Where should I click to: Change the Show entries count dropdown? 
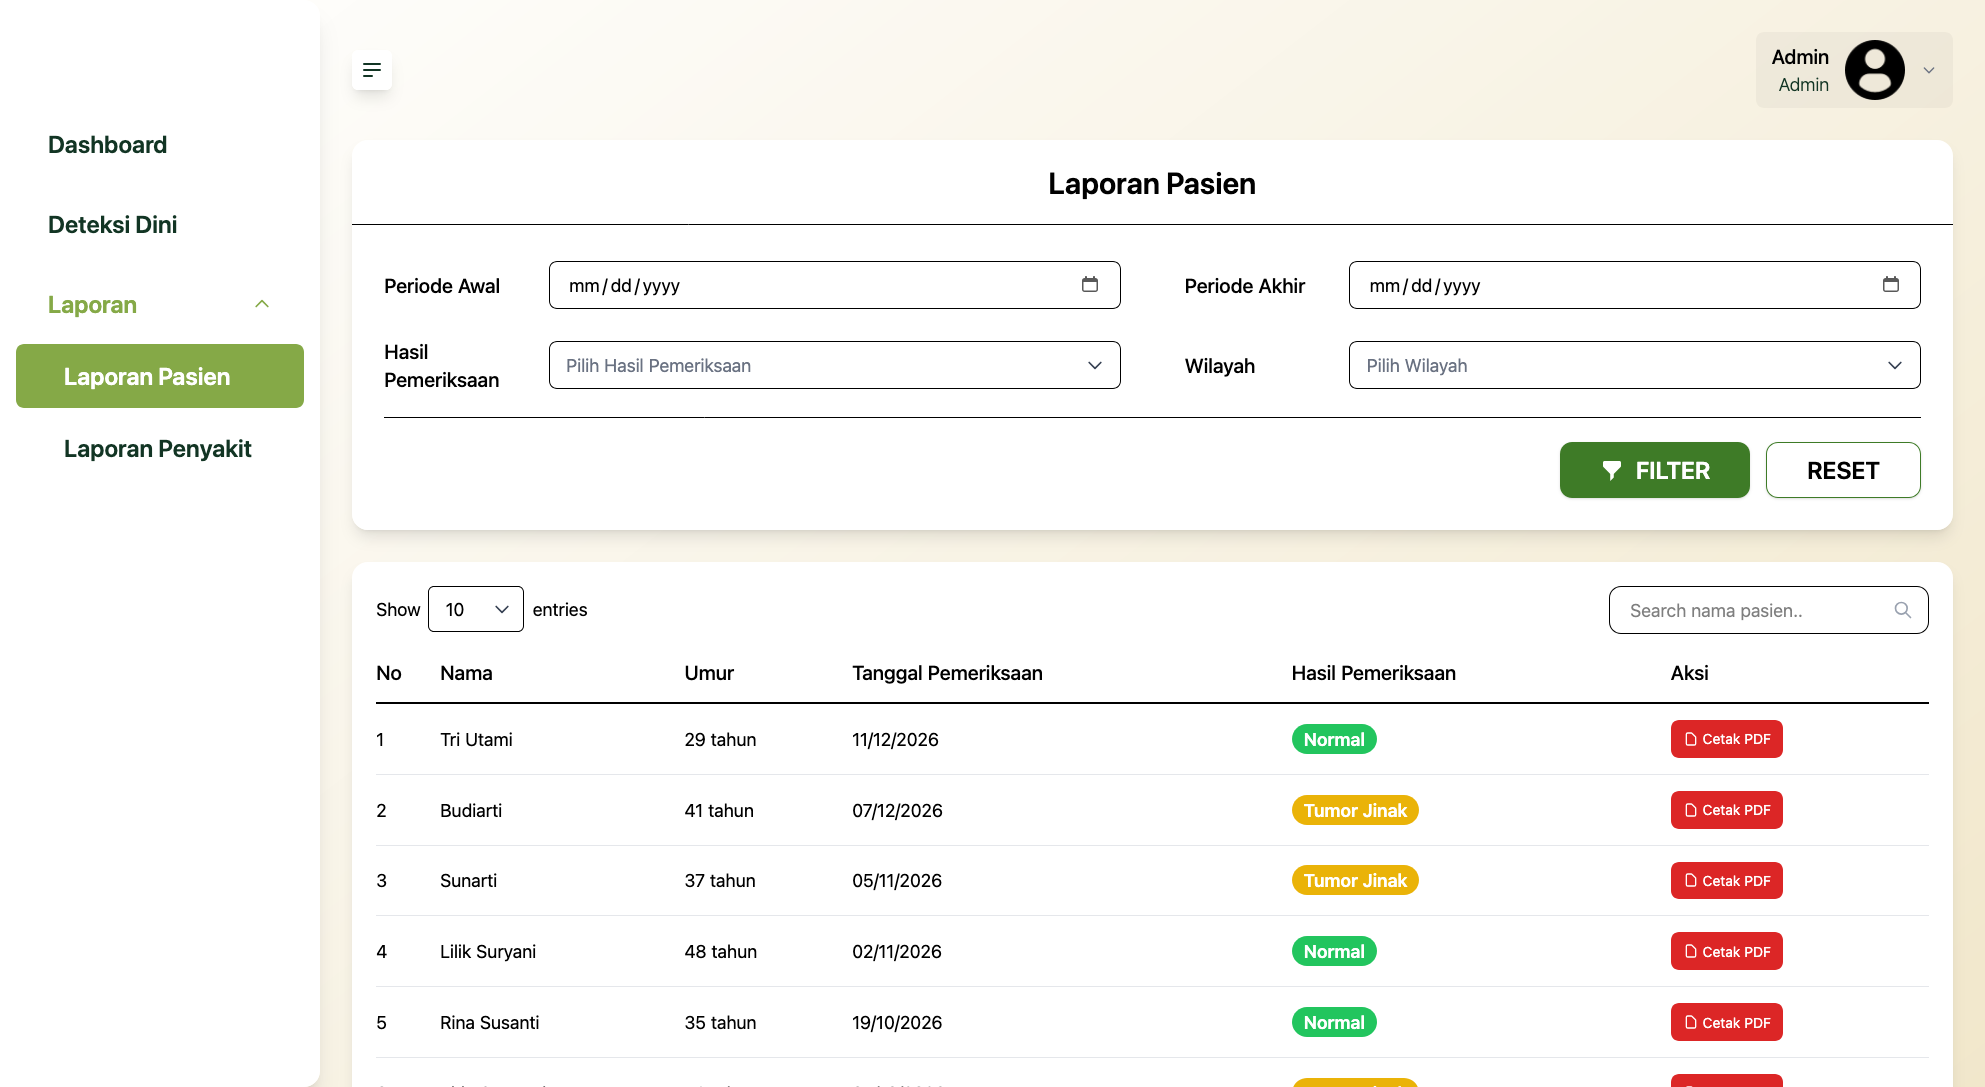[x=475, y=609]
